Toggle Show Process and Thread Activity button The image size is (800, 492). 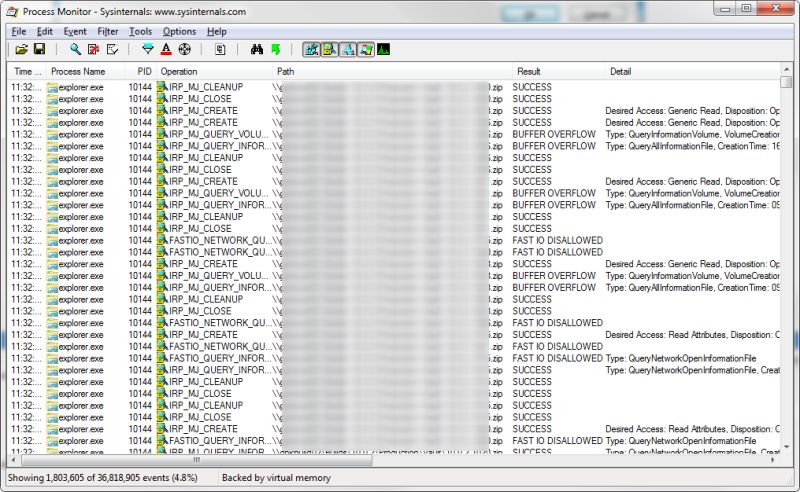[x=366, y=50]
